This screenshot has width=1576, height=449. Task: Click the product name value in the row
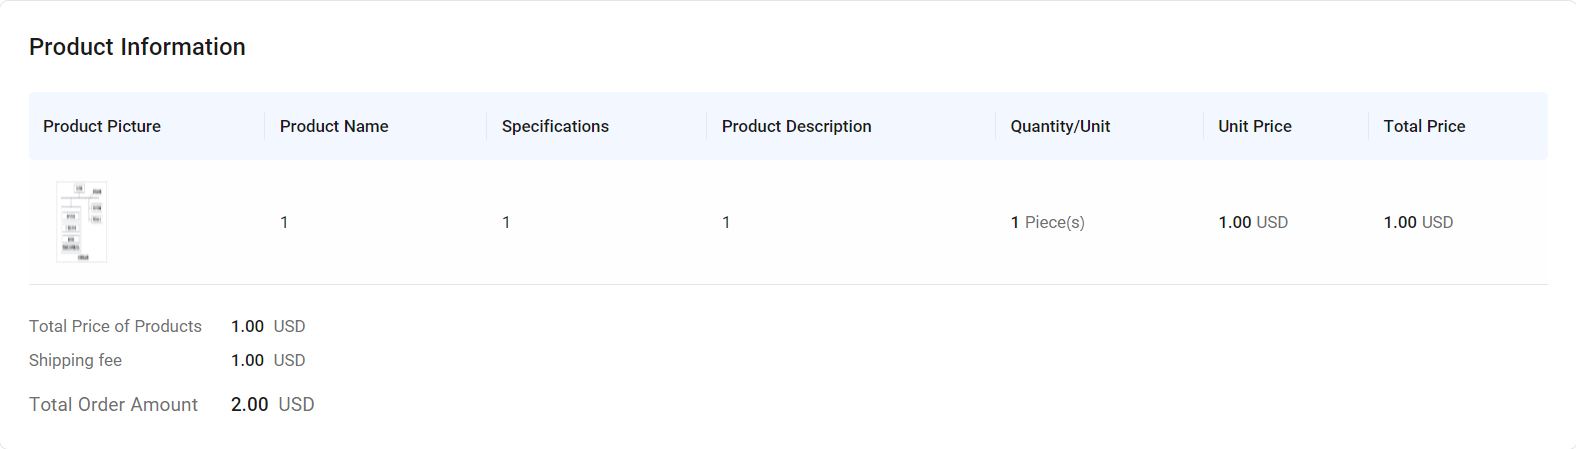tap(284, 222)
